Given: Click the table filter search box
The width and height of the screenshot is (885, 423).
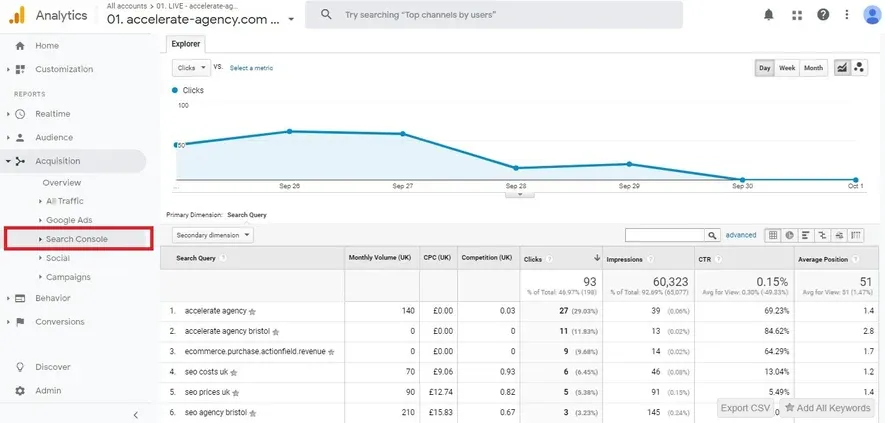Looking at the screenshot, I should coord(665,235).
